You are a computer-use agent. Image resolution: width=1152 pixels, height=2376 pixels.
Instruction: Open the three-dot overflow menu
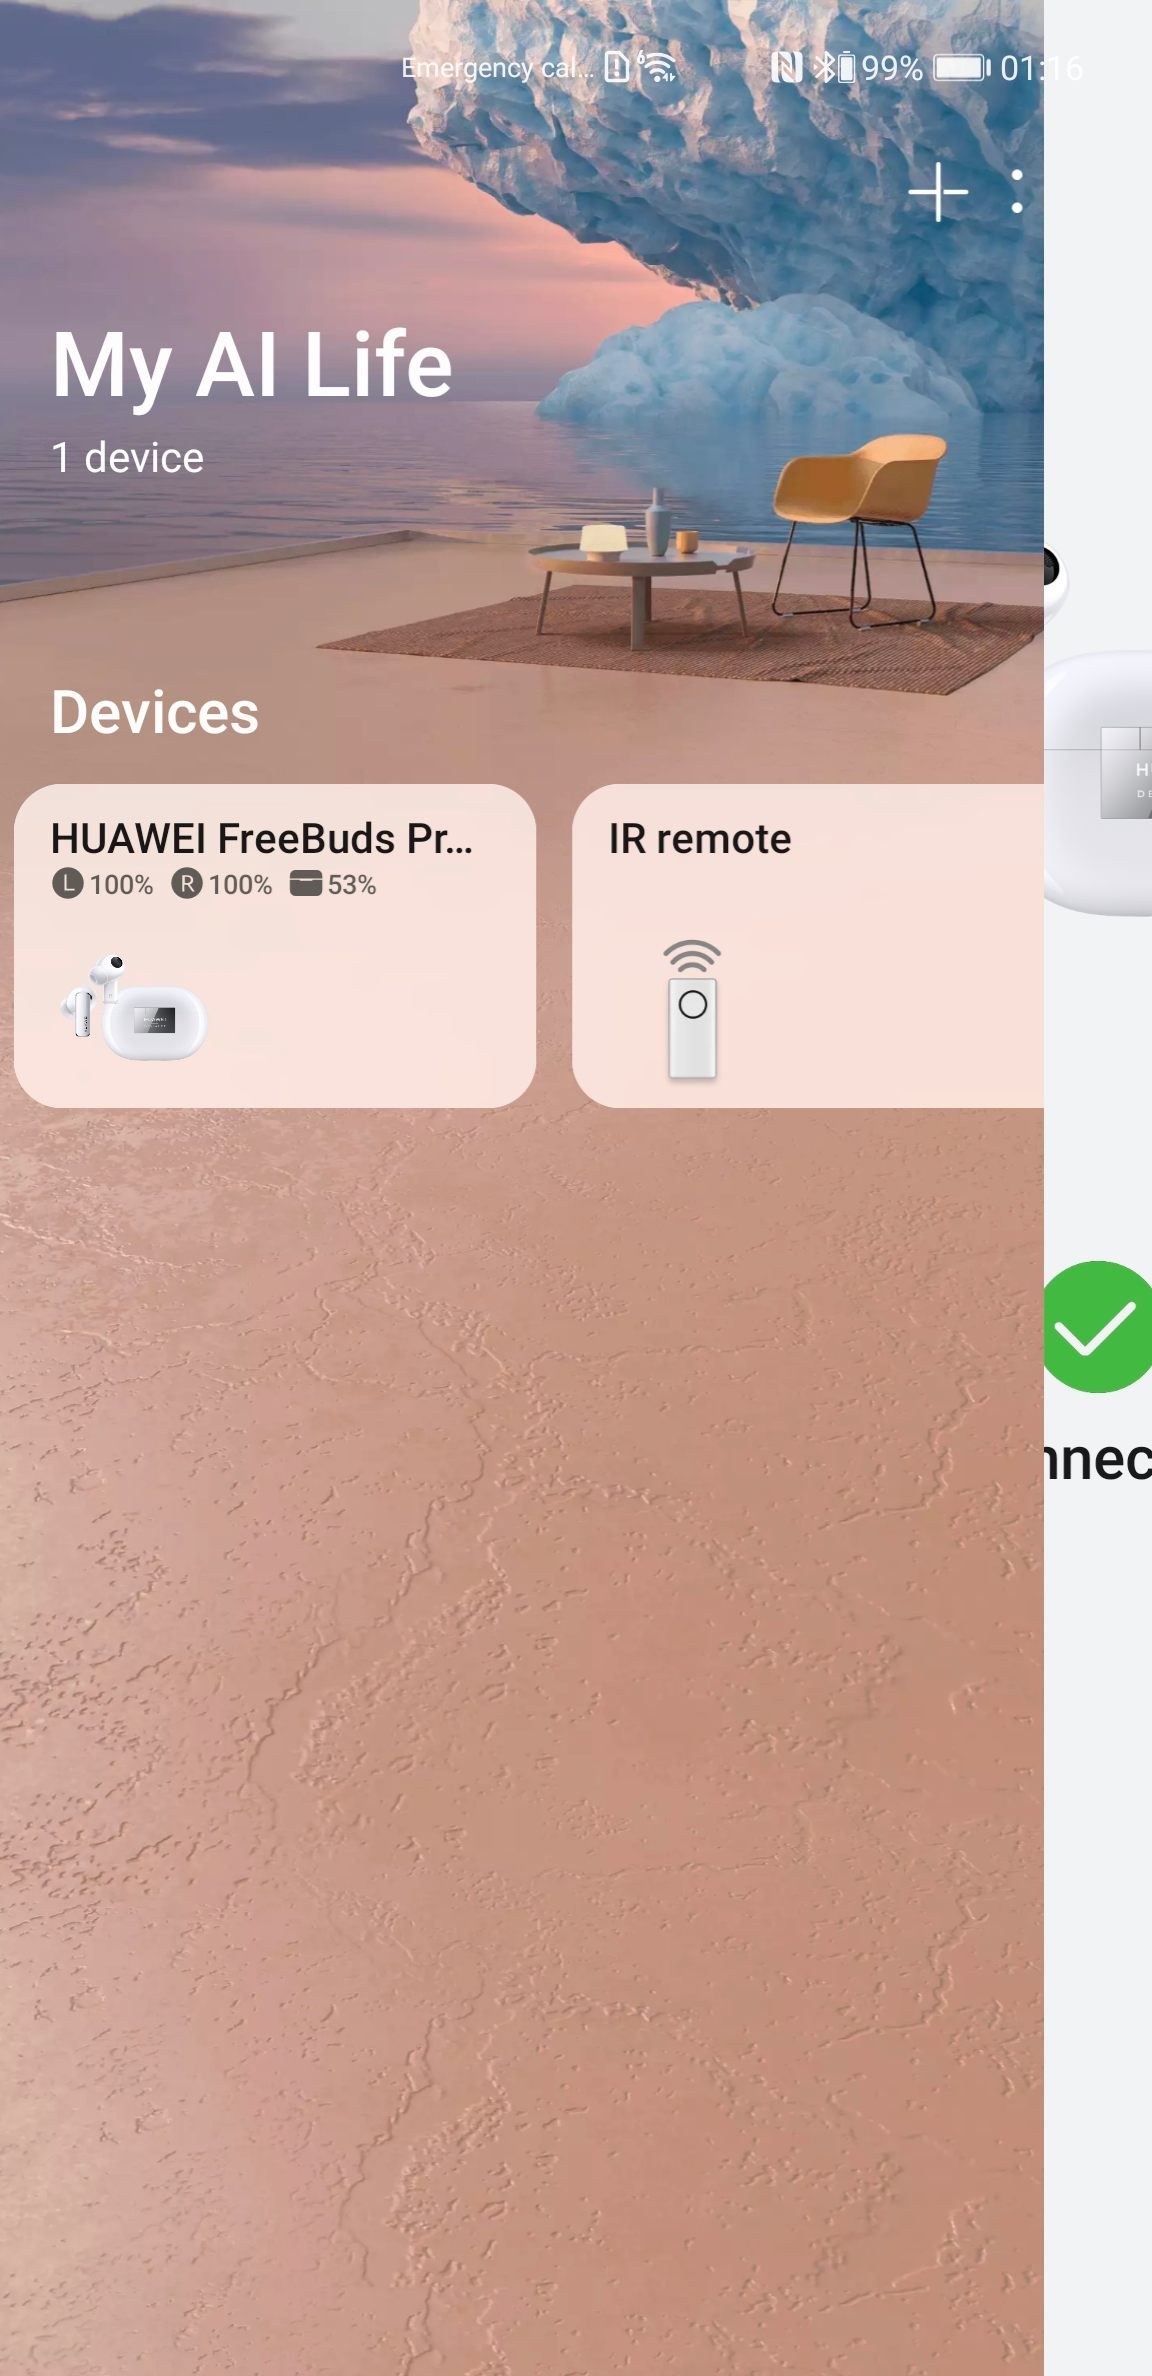(1016, 191)
